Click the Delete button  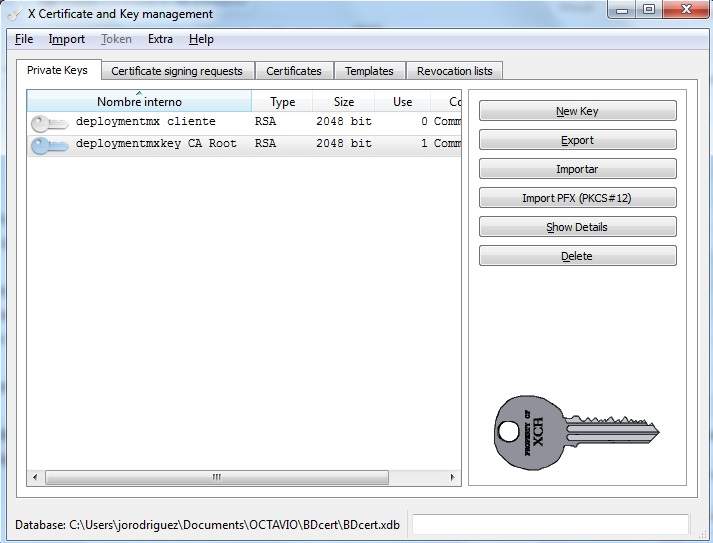(577, 256)
